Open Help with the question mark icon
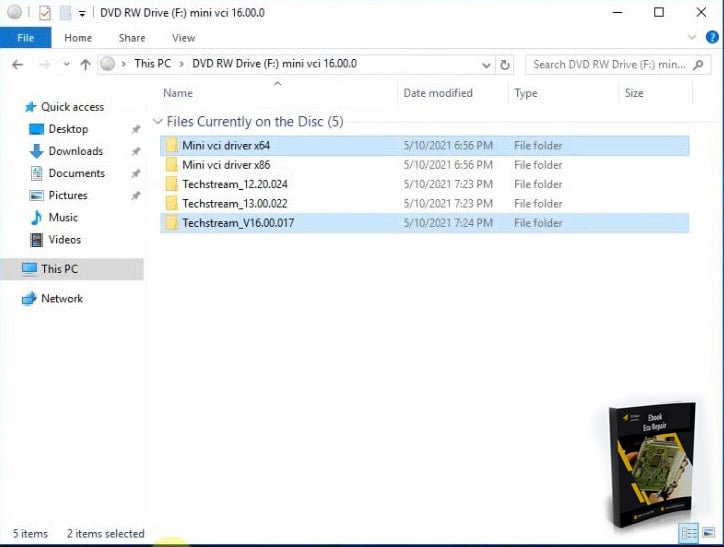Image resolution: width=724 pixels, height=547 pixels. 712,37
